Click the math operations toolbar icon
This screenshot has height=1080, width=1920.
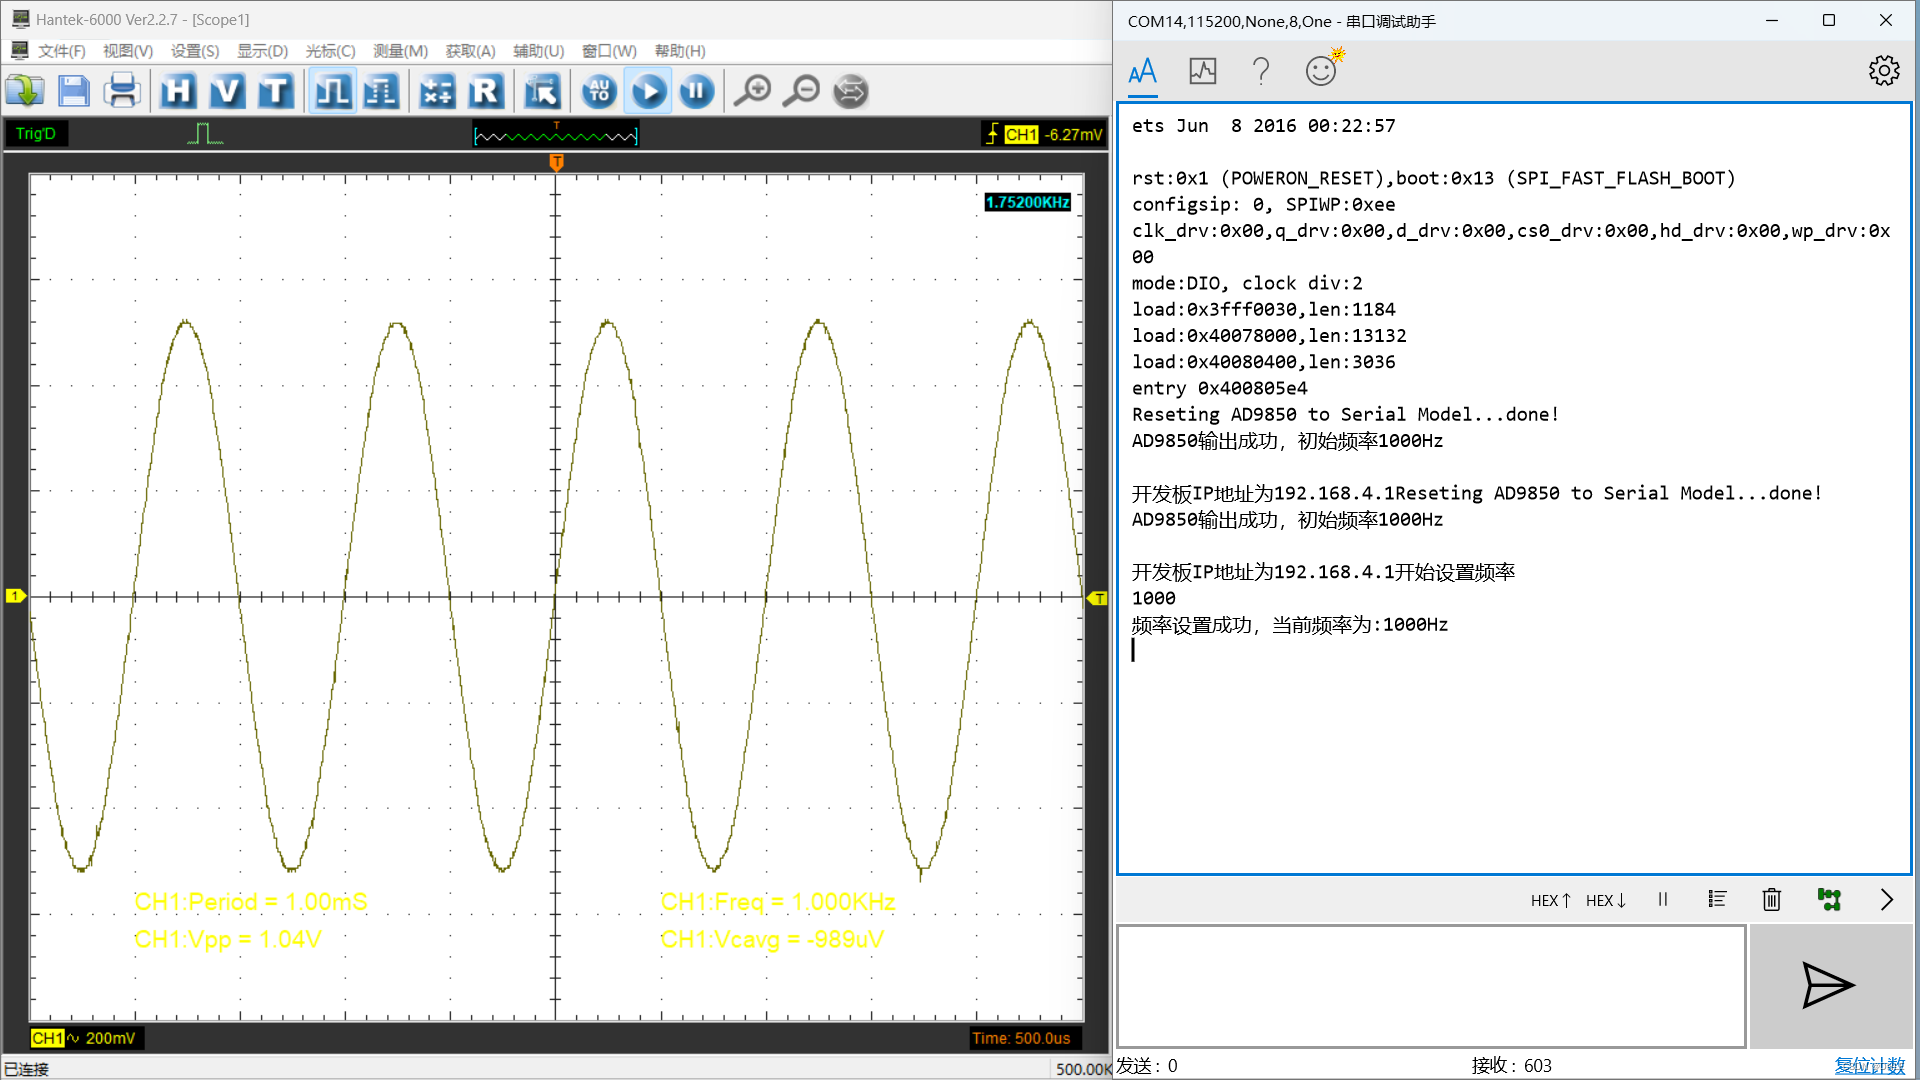[x=437, y=92]
